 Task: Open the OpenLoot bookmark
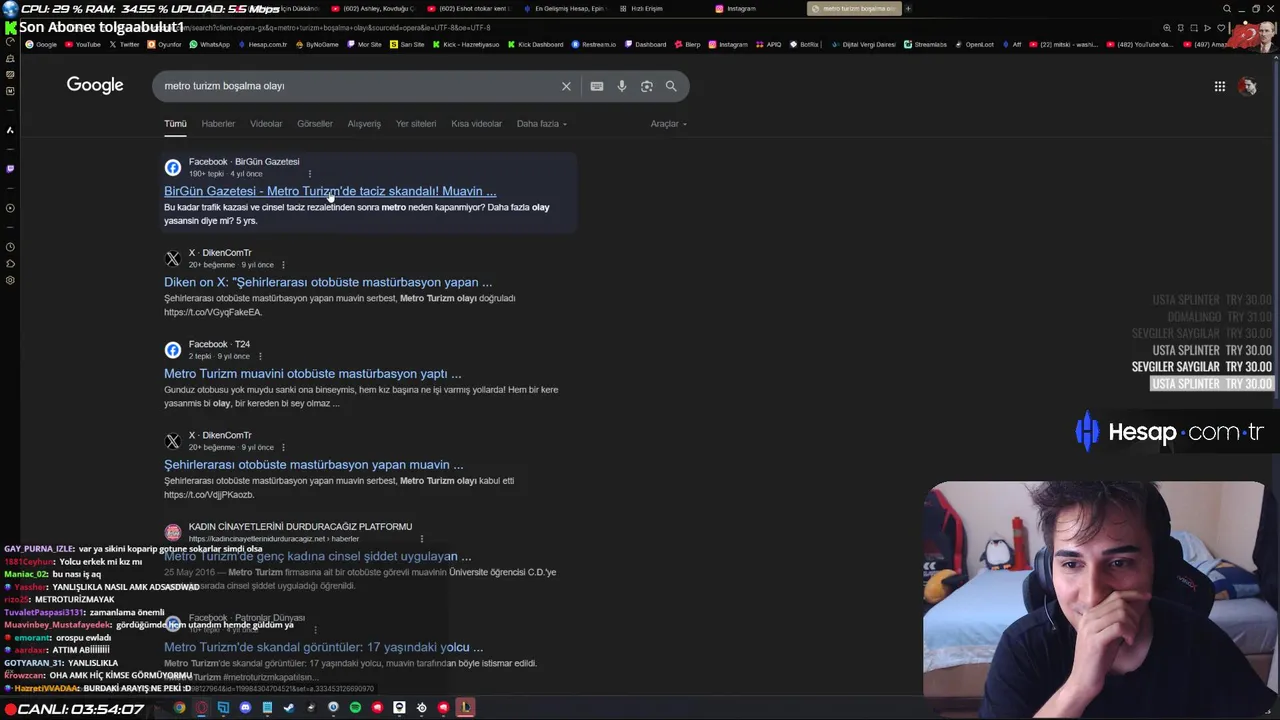[x=975, y=45]
